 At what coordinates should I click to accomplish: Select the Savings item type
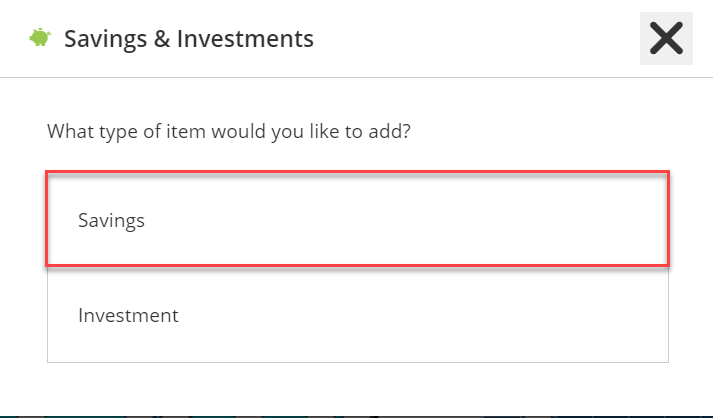(x=357, y=219)
